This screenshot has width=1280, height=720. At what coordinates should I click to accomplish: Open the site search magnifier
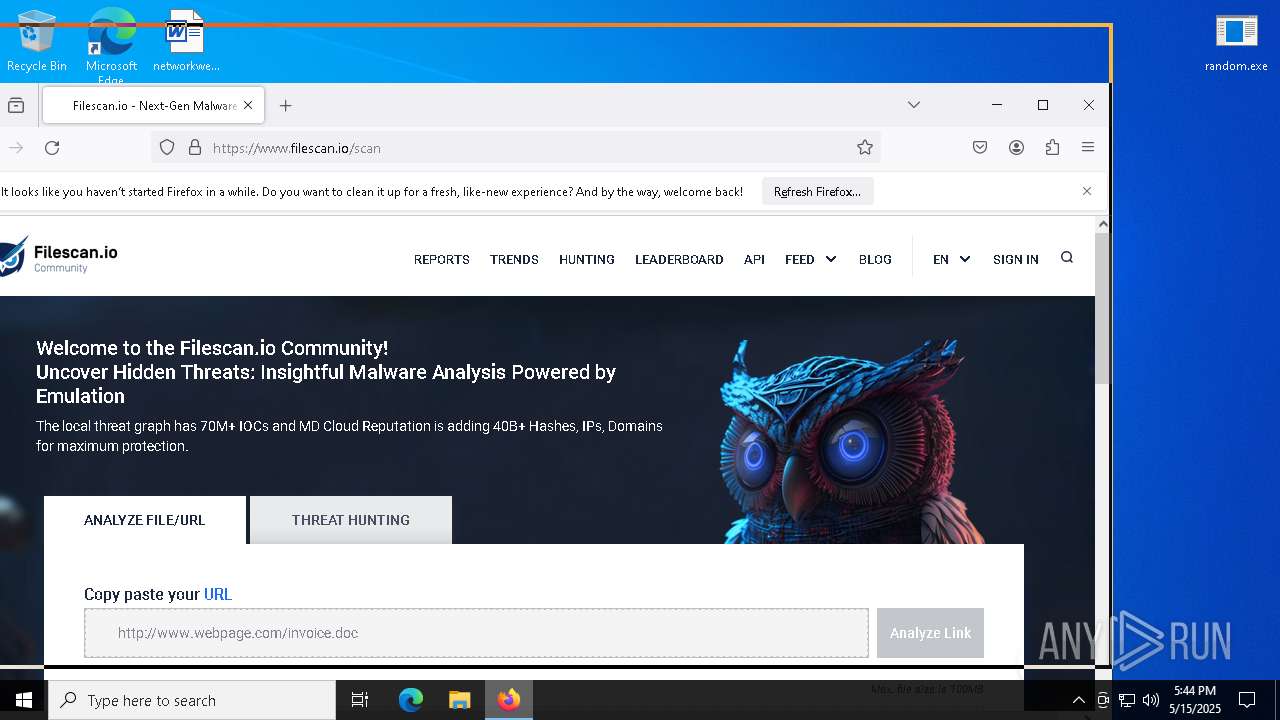(1067, 257)
